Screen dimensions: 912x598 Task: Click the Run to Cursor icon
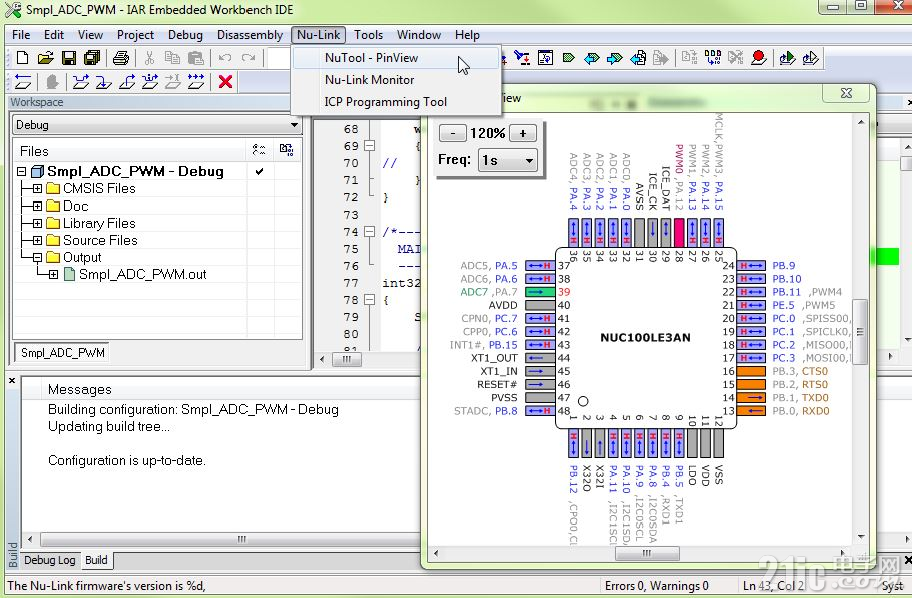(173, 81)
